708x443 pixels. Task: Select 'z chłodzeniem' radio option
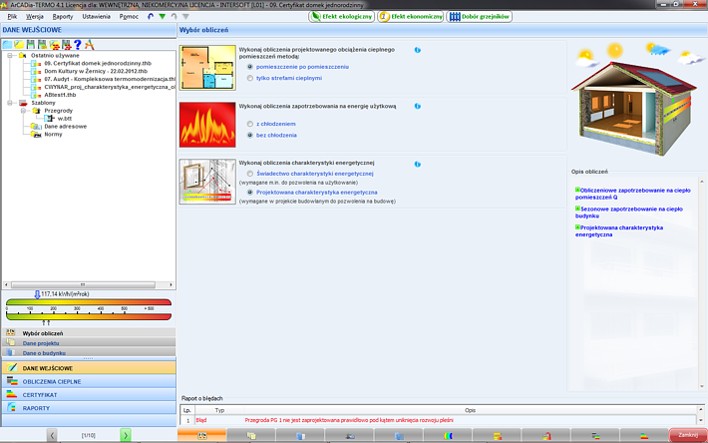(250, 124)
